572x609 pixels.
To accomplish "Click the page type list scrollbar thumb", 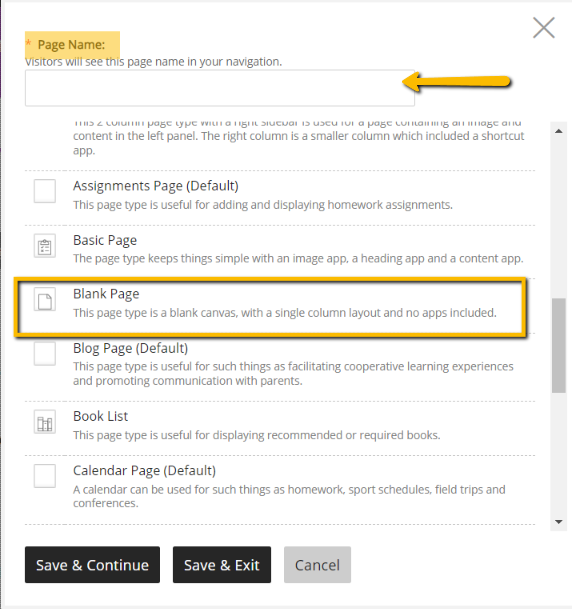I will [x=559, y=345].
